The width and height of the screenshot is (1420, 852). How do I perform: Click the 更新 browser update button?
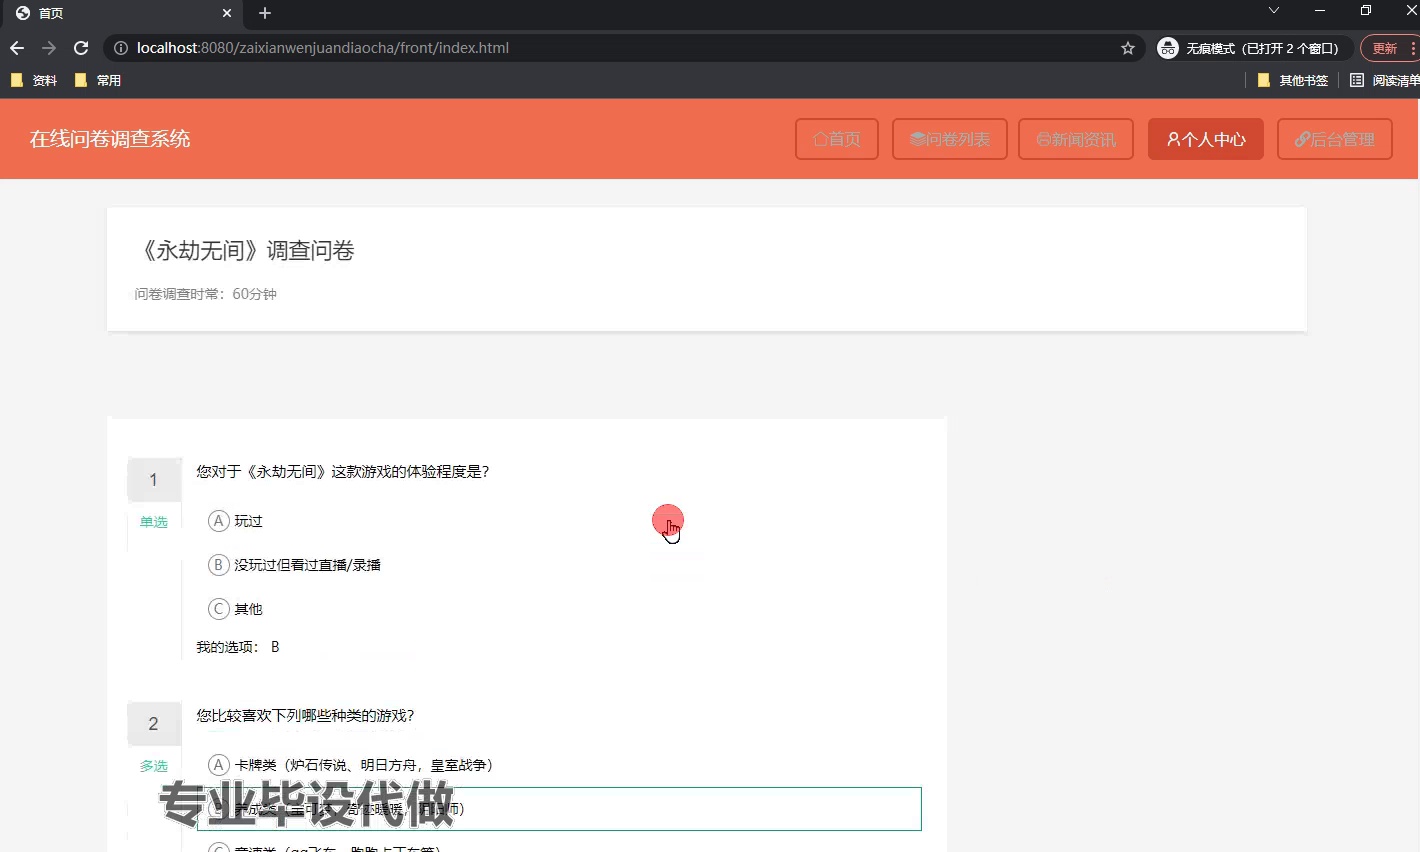coord(1385,48)
